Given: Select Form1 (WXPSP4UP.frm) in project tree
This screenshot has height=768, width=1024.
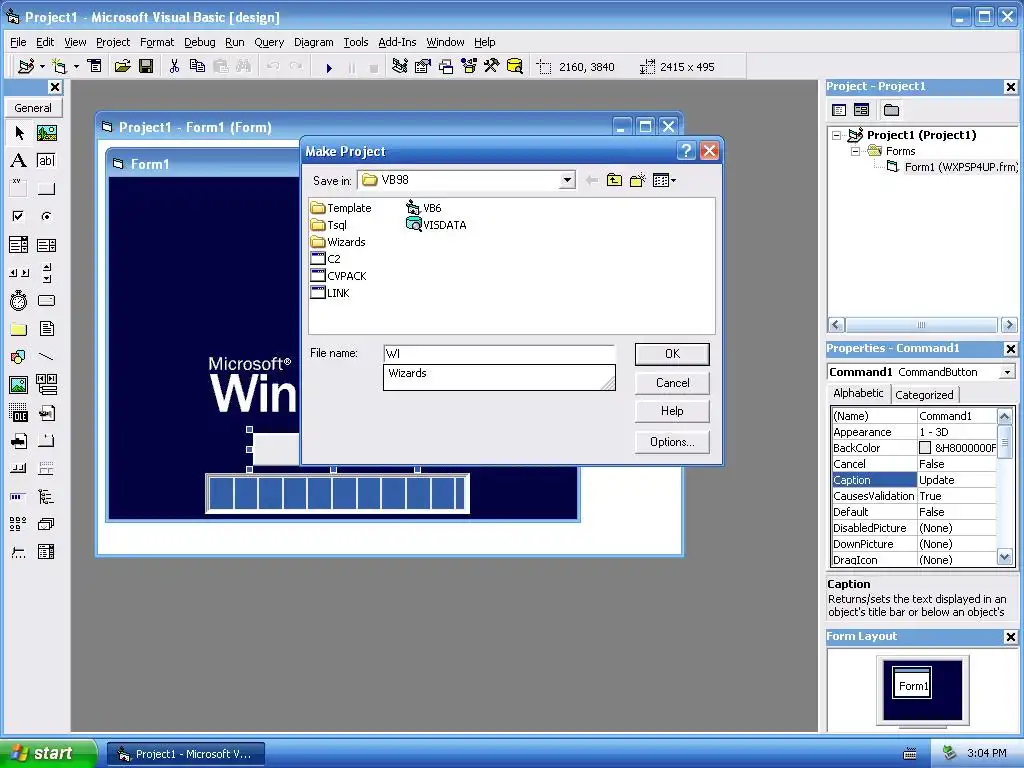Looking at the screenshot, I should pyautogui.click(x=952, y=167).
